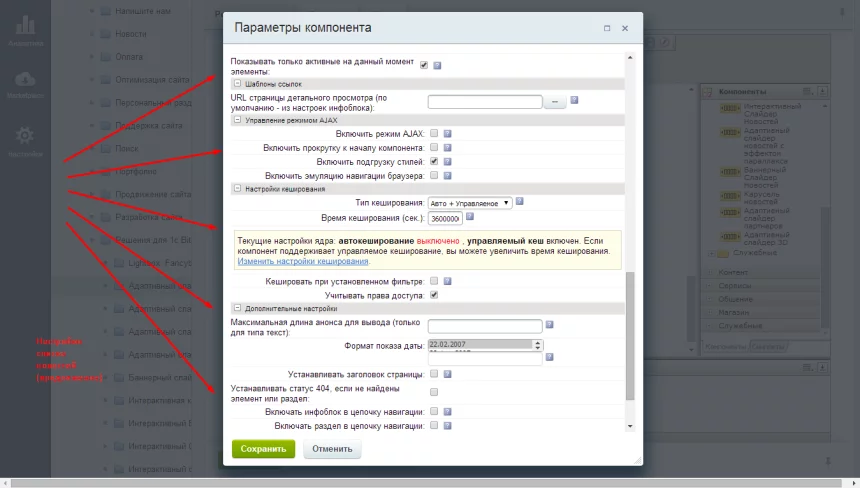The width and height of the screenshot is (860, 488).
Task: Enable the 'Включить режим AJAX' checkbox
Action: pos(434,133)
